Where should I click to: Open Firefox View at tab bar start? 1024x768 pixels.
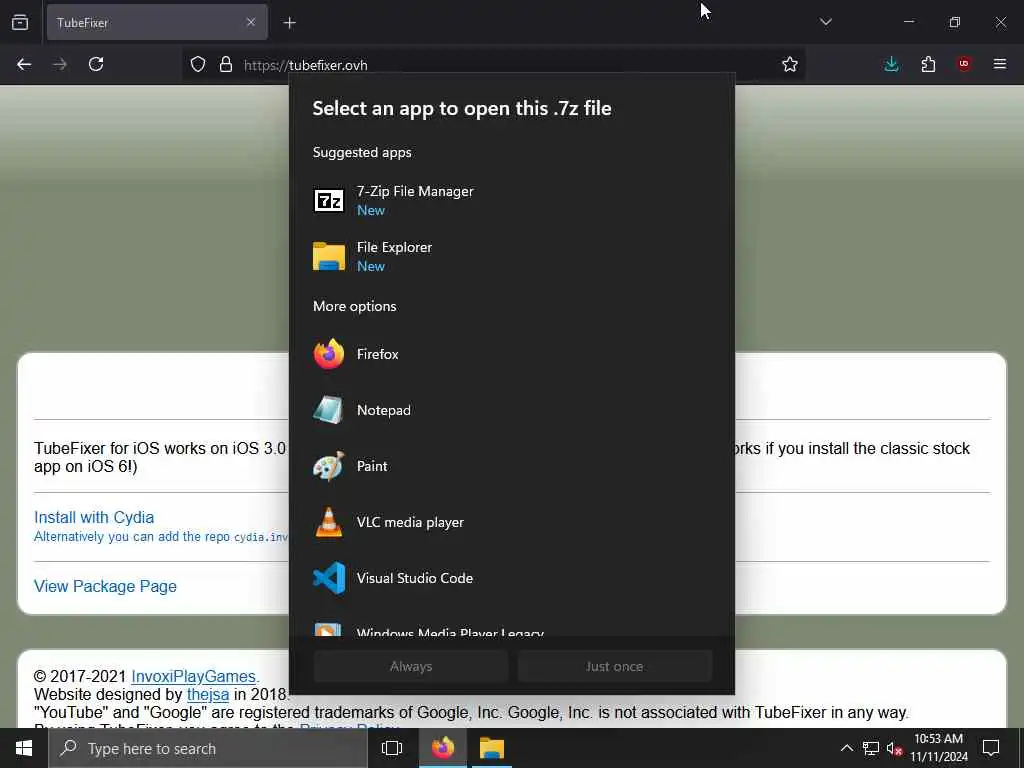20,22
